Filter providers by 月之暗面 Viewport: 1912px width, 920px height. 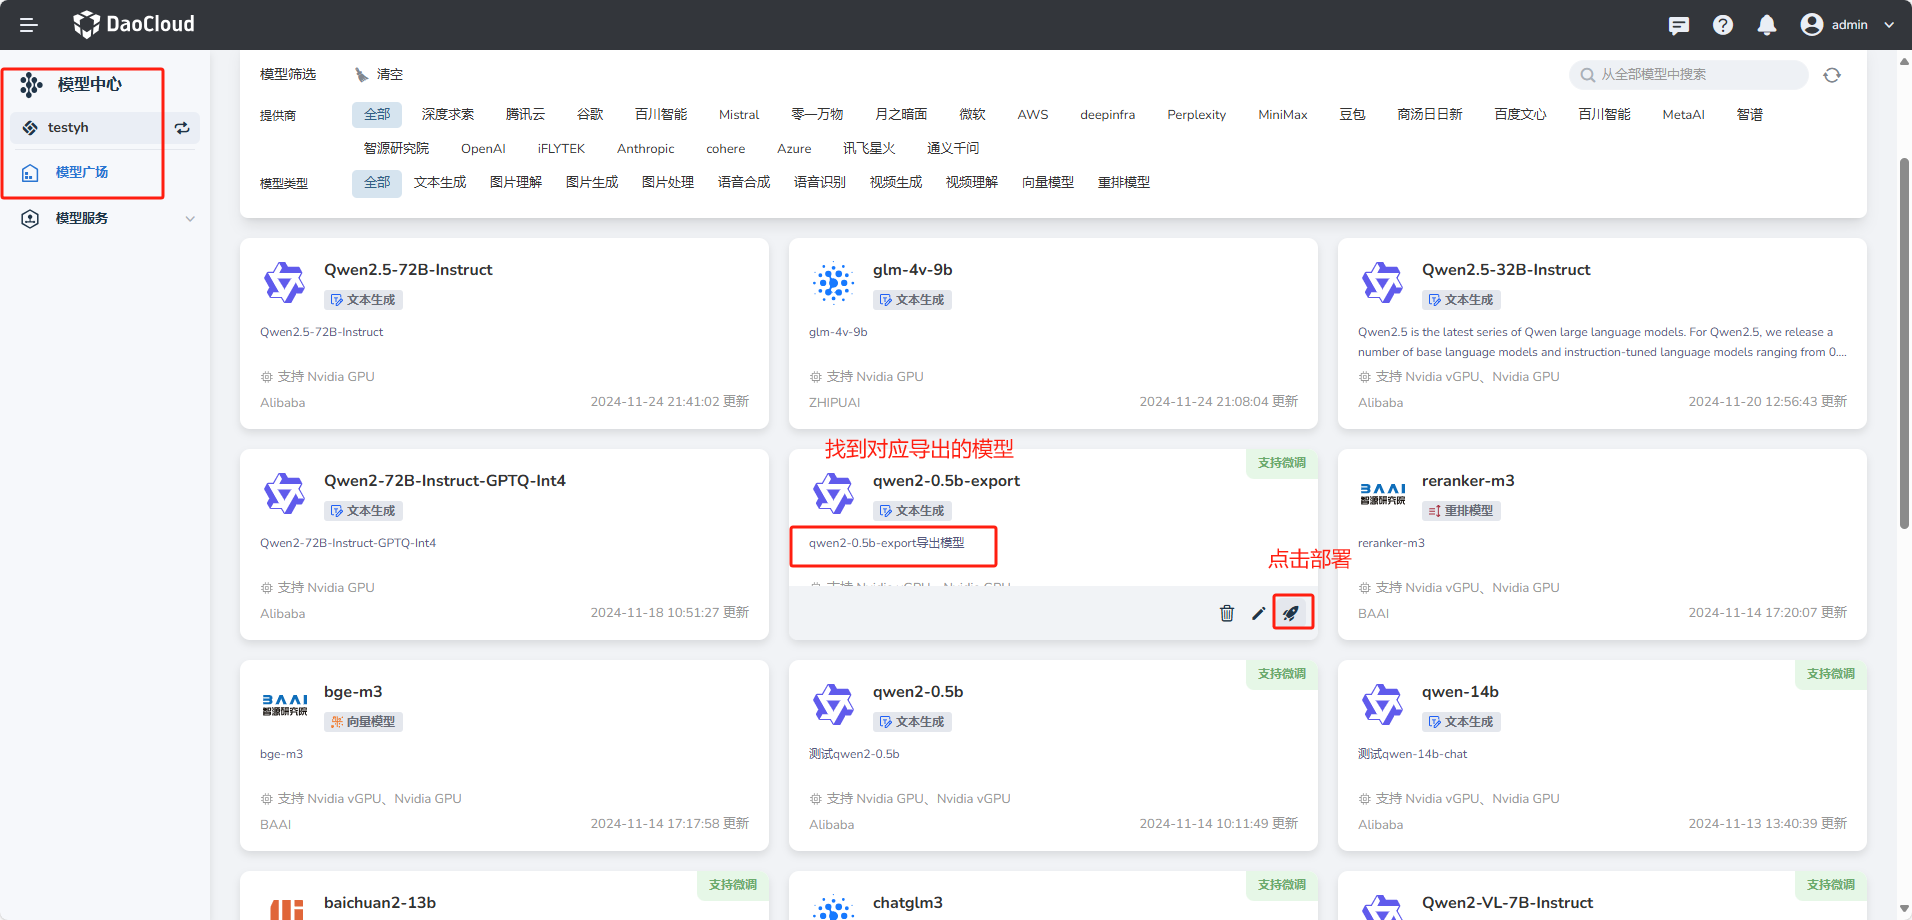tap(901, 115)
